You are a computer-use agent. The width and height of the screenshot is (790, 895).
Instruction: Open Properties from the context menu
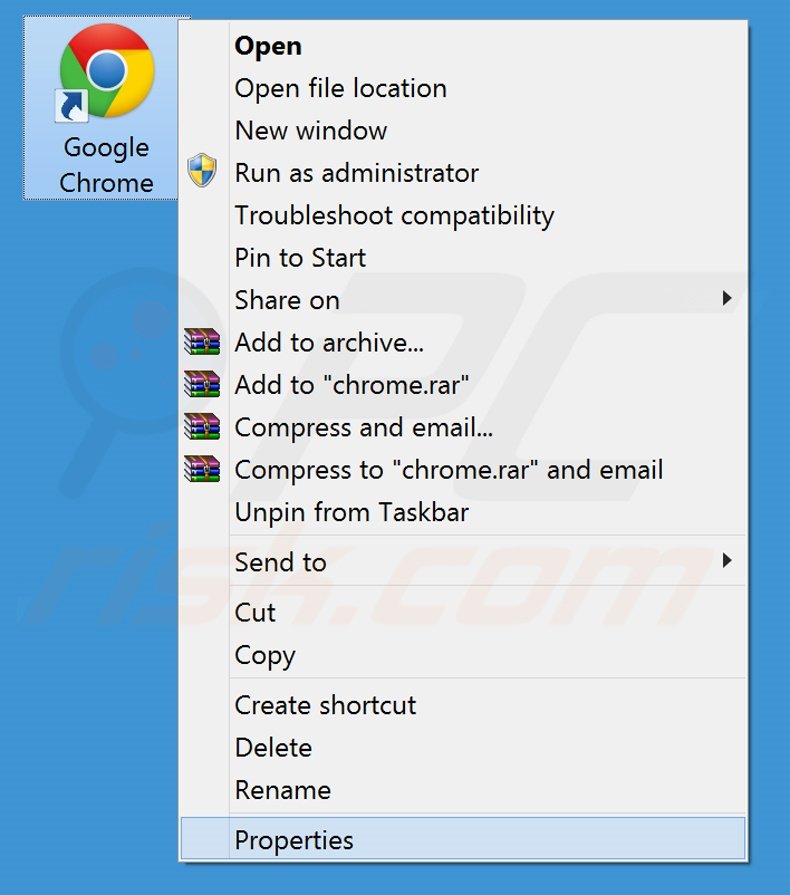pos(463,840)
